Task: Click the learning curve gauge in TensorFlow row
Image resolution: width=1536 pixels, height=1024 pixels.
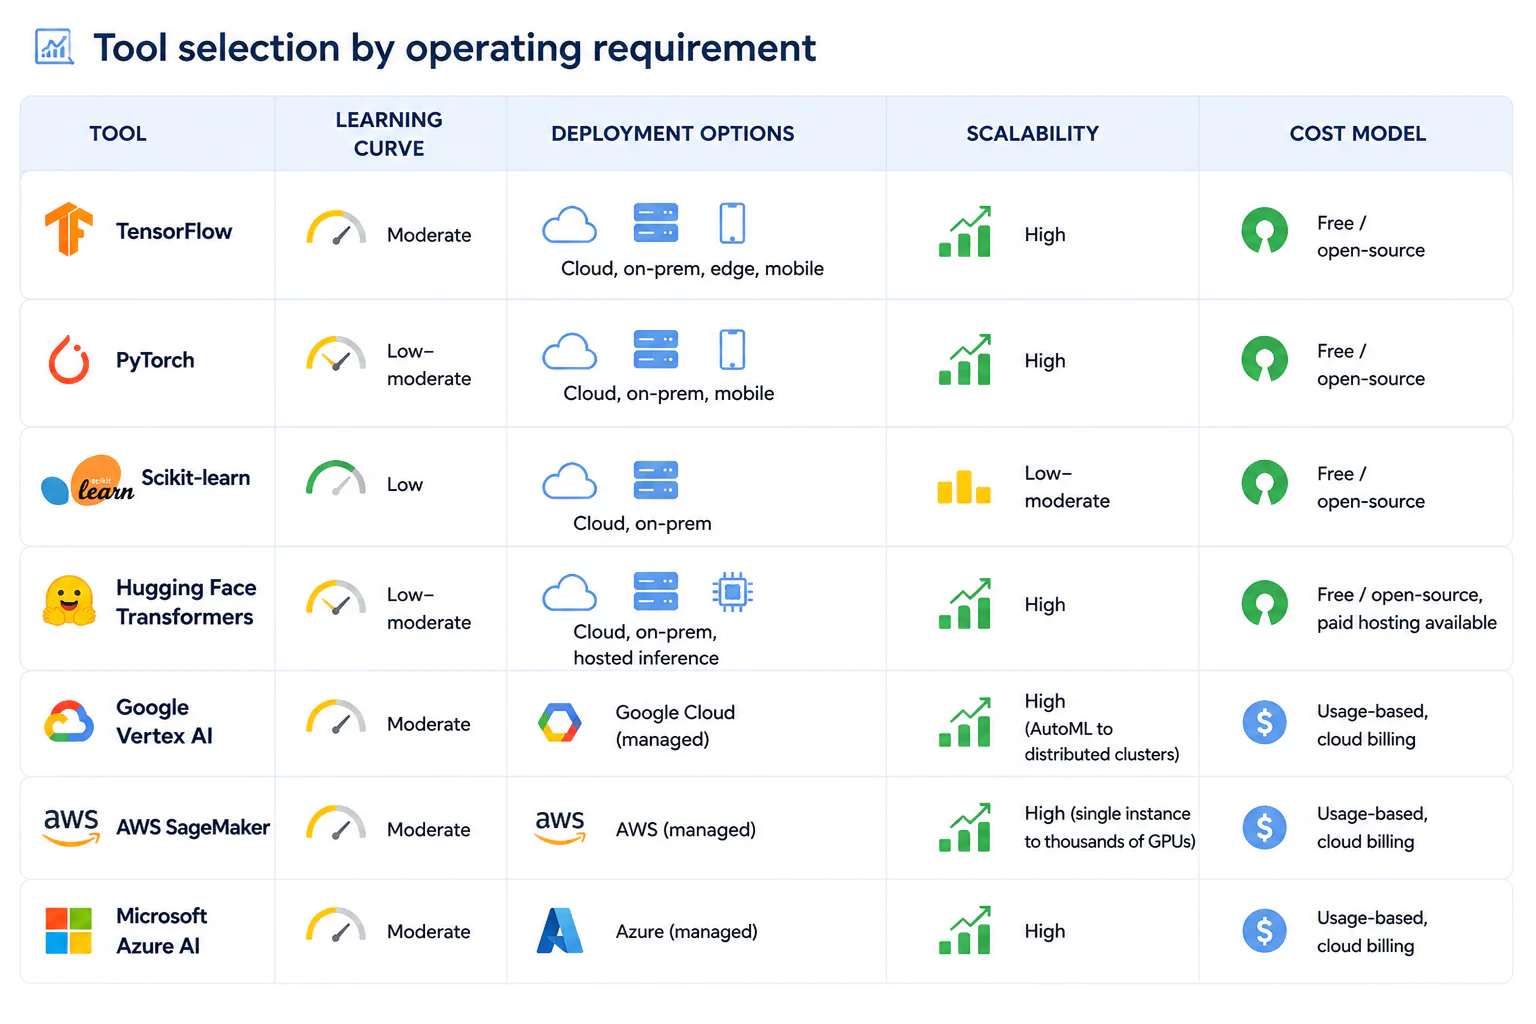Action: pos(336,229)
